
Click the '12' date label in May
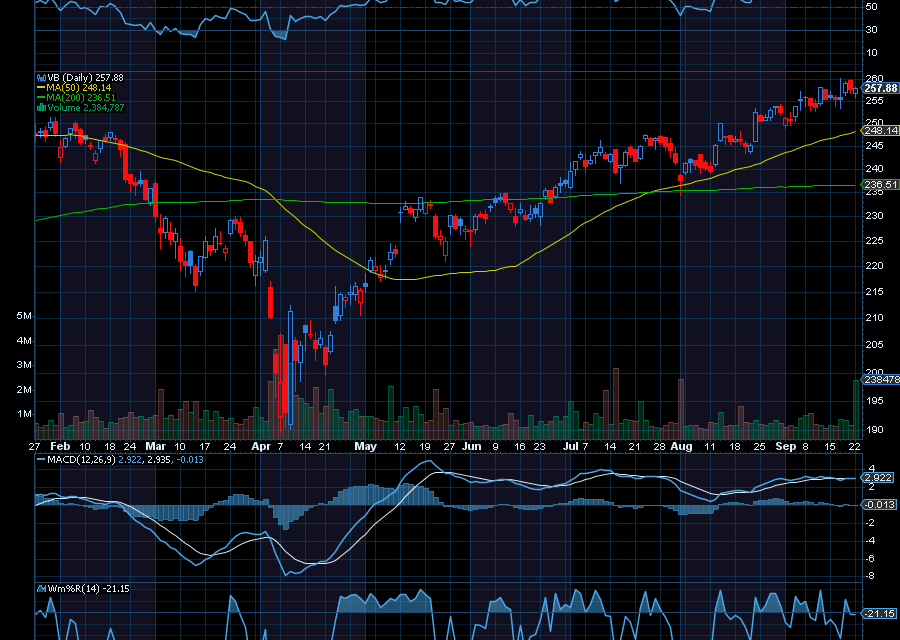[x=399, y=447]
